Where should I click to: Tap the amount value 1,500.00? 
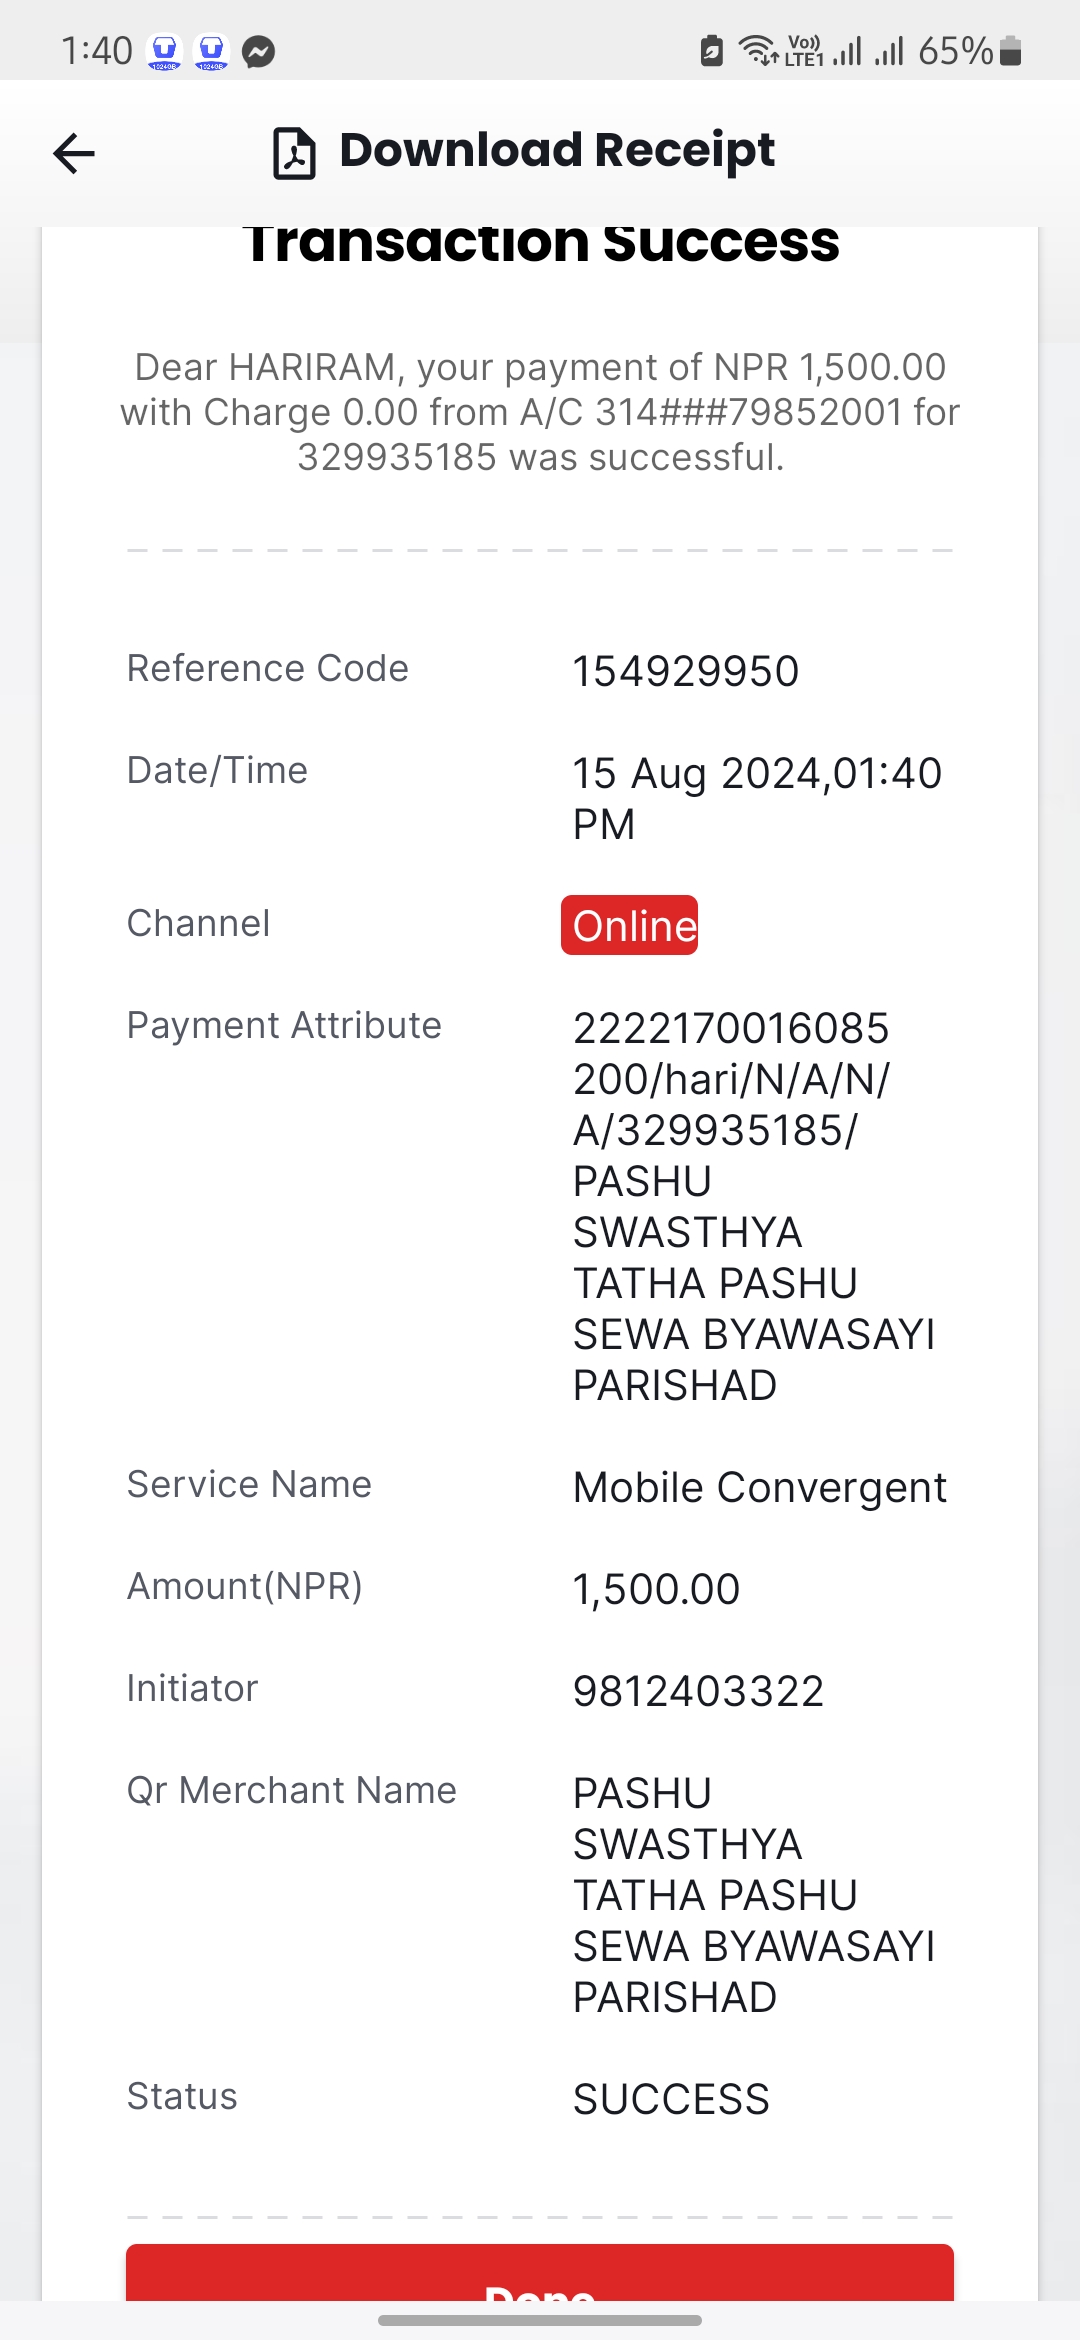[x=656, y=1589]
